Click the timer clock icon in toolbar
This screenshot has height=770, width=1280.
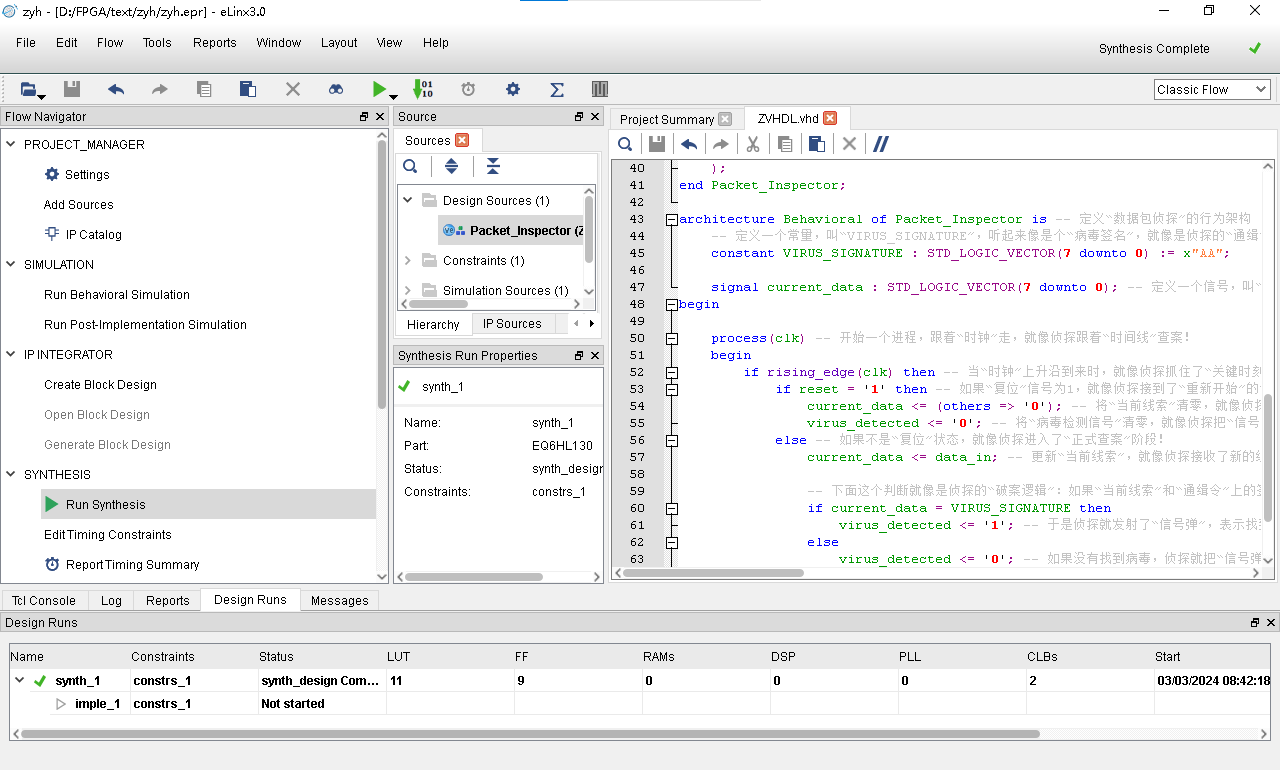tap(468, 89)
